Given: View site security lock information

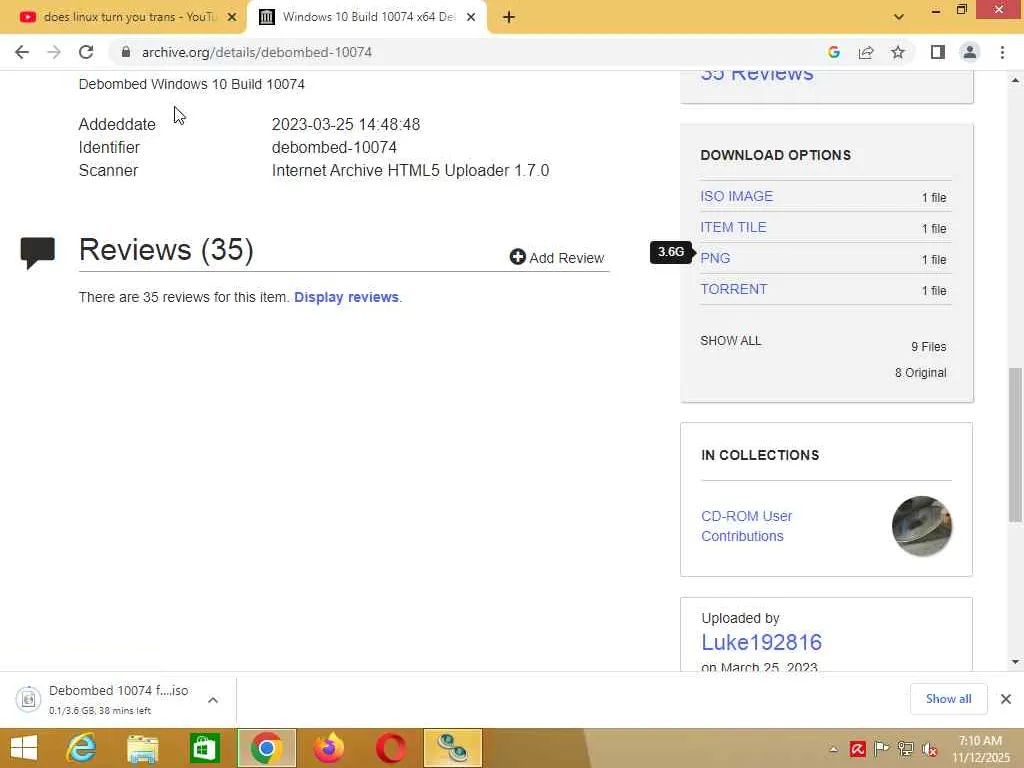Looking at the screenshot, I should [126, 52].
